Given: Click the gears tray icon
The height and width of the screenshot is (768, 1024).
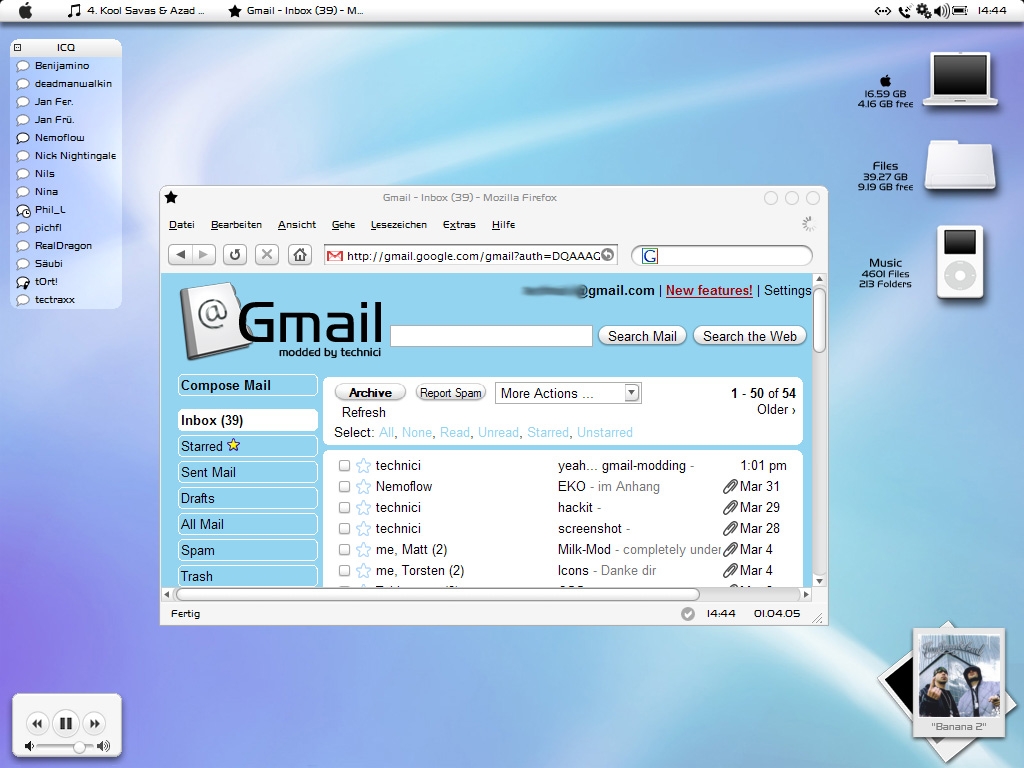Looking at the screenshot, I should click(923, 10).
